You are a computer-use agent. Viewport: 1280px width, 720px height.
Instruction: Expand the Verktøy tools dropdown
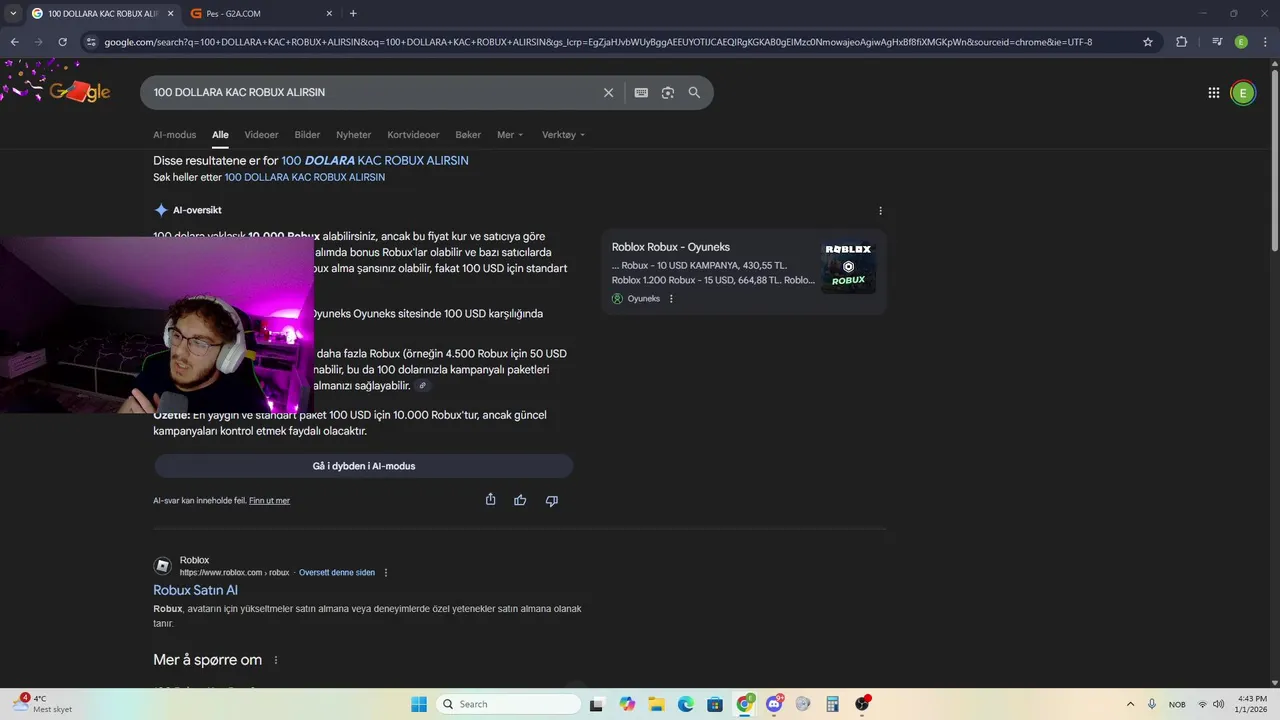tap(563, 135)
